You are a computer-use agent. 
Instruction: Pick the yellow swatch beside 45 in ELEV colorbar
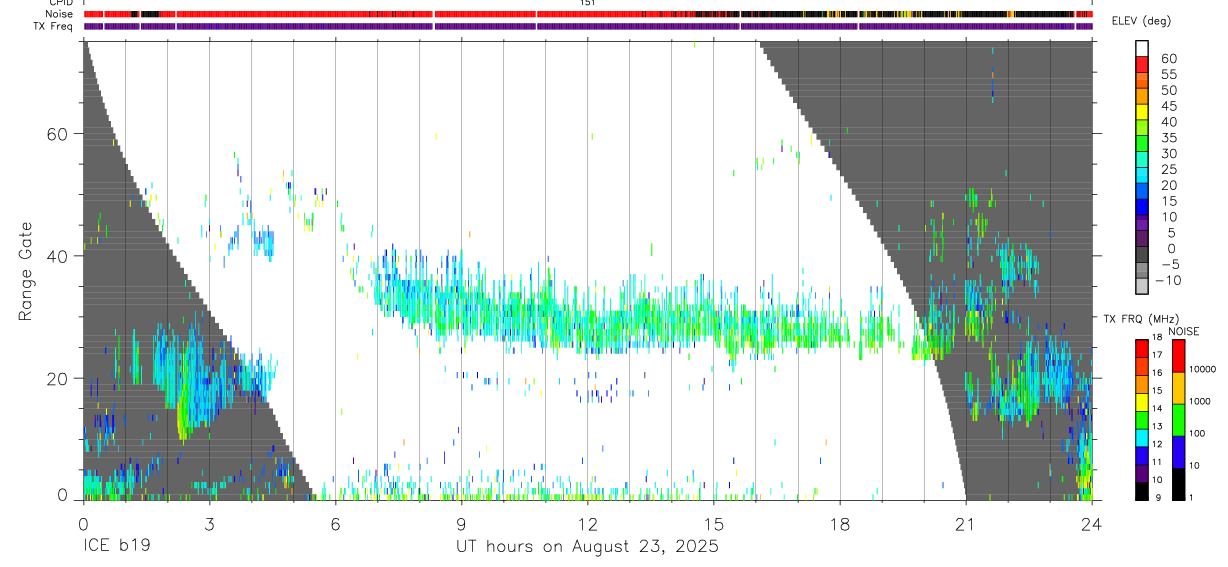1142,112
